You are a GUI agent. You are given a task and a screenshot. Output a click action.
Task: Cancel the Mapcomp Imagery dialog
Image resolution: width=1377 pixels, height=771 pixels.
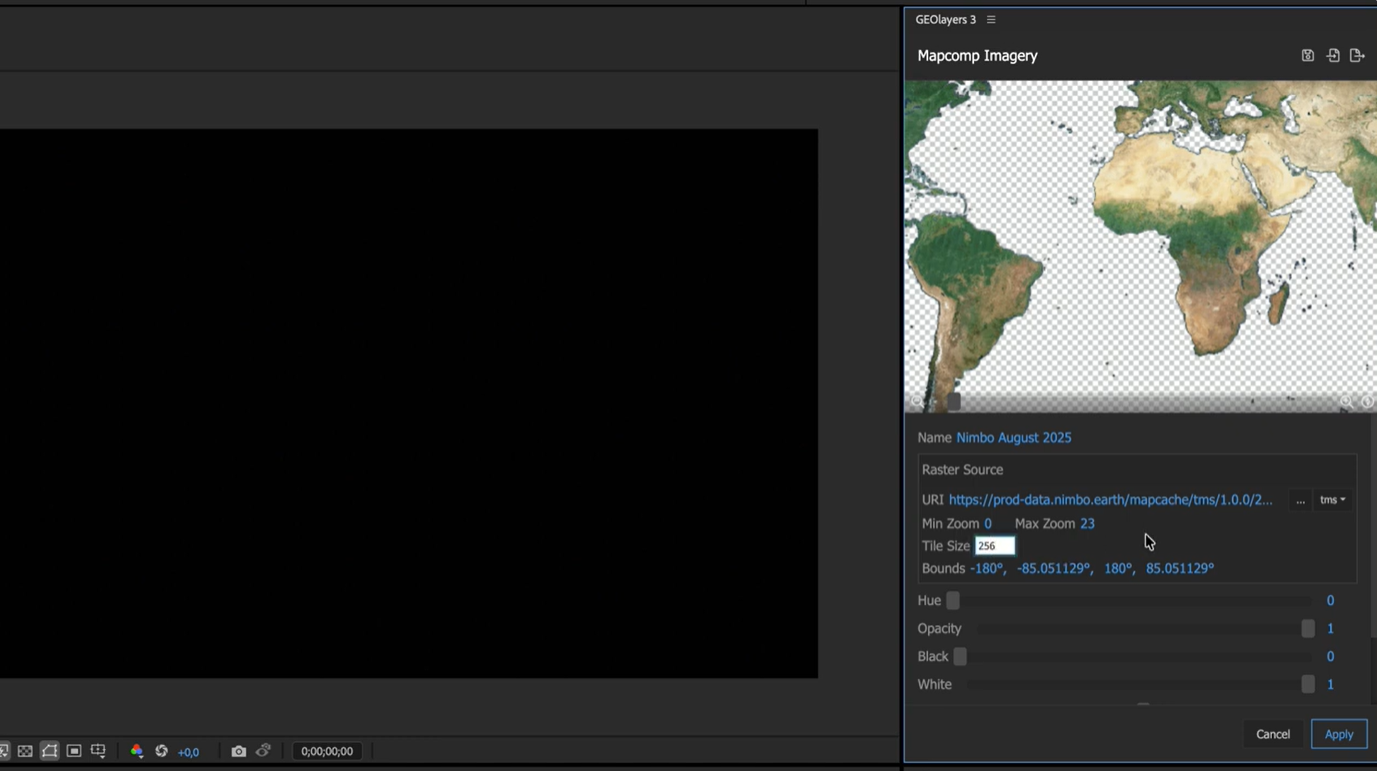pyautogui.click(x=1272, y=734)
